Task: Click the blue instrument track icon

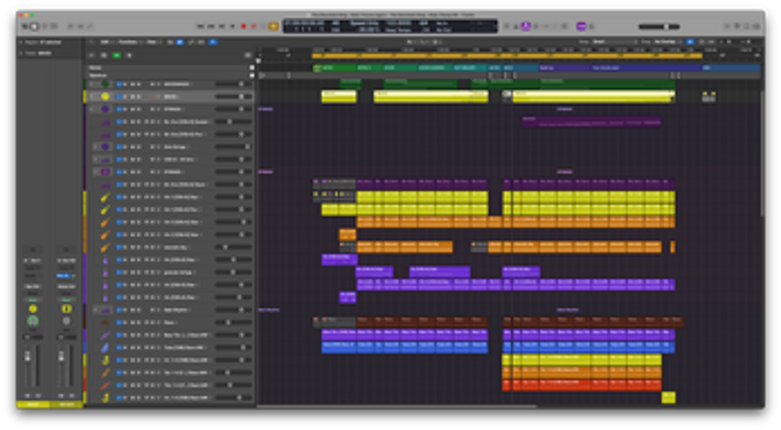Action: click(105, 347)
